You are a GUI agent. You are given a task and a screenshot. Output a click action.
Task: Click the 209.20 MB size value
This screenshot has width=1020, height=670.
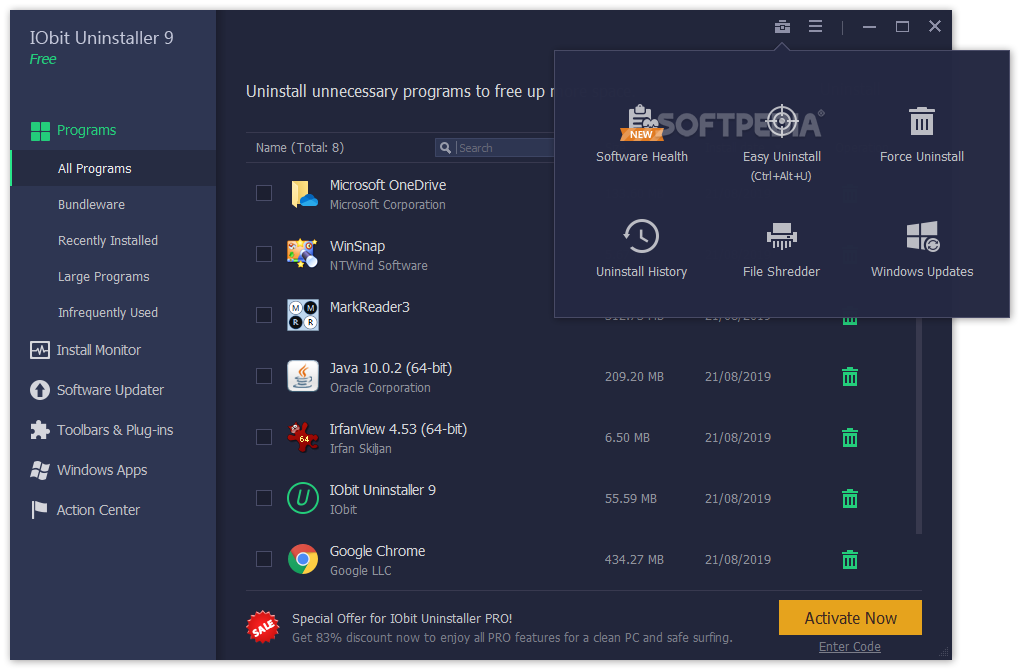tap(634, 377)
